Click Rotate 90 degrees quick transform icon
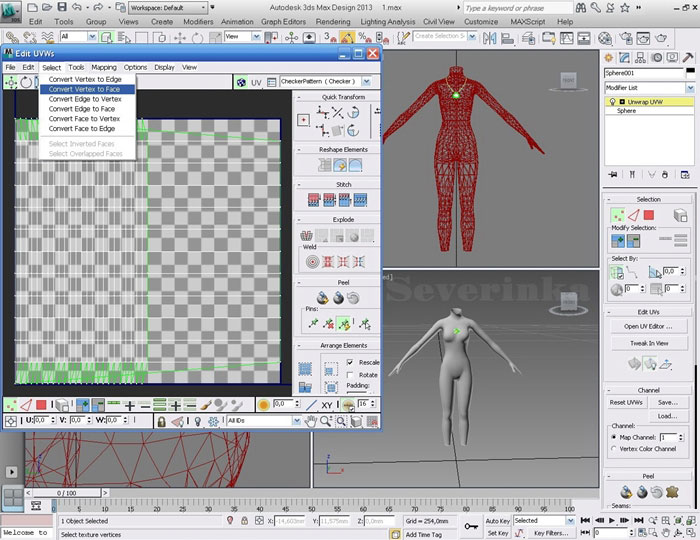 tap(353, 112)
